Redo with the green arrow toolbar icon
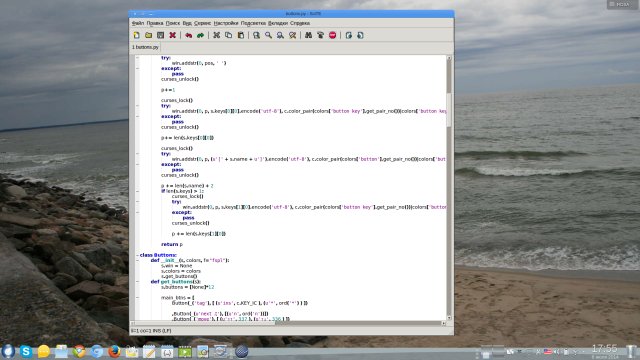 [x=200, y=36]
